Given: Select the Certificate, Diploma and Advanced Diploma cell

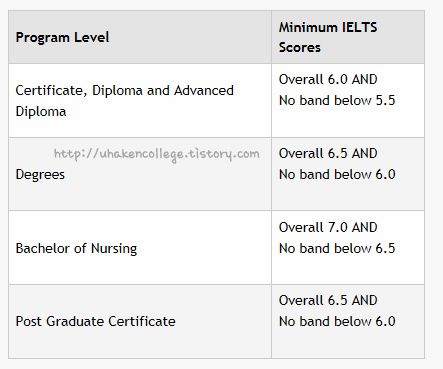Looking at the screenshot, I should [140, 100].
